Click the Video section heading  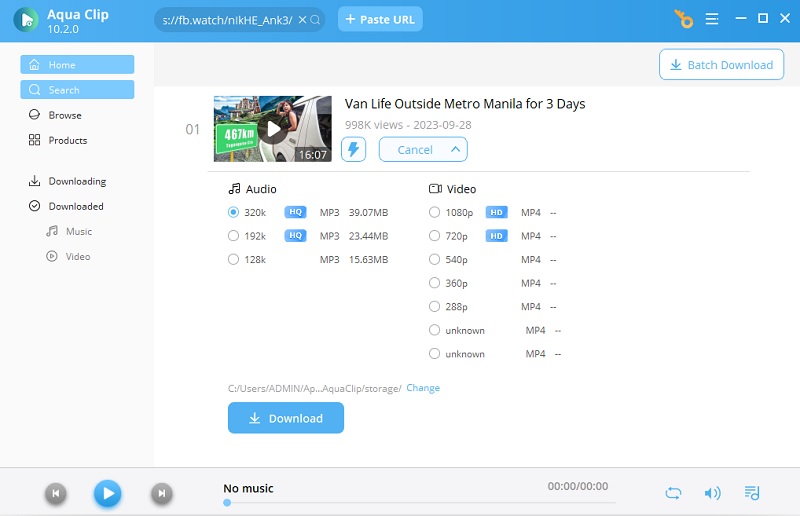[453, 189]
